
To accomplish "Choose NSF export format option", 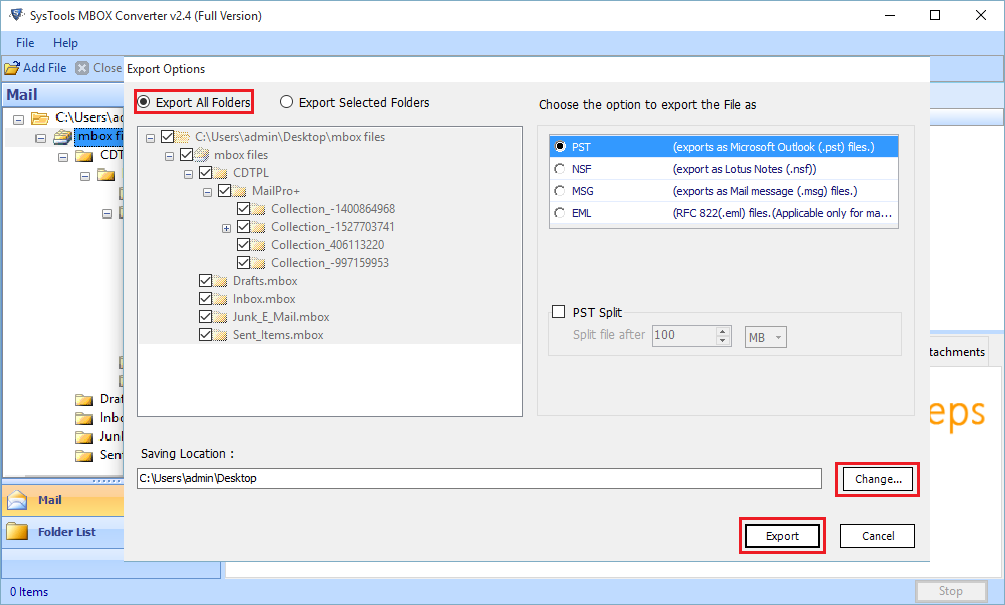I will click(560, 169).
